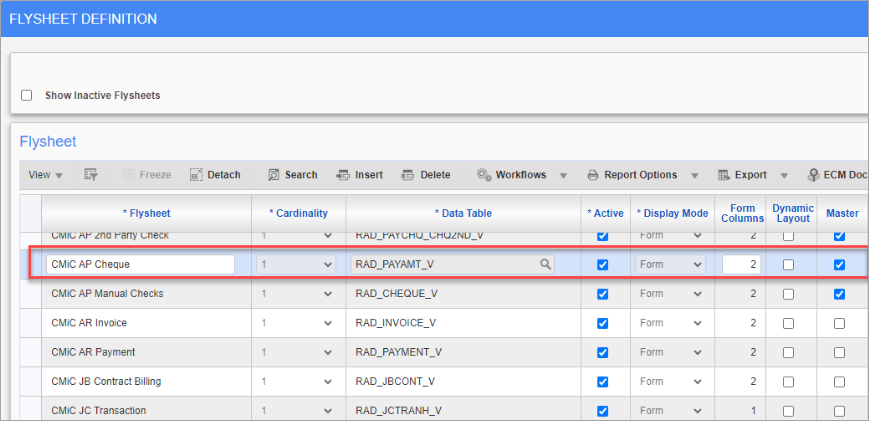The width and height of the screenshot is (869, 421).
Task: Open ECM Documents from the toolbar
Action: pyautogui.click(x=837, y=175)
